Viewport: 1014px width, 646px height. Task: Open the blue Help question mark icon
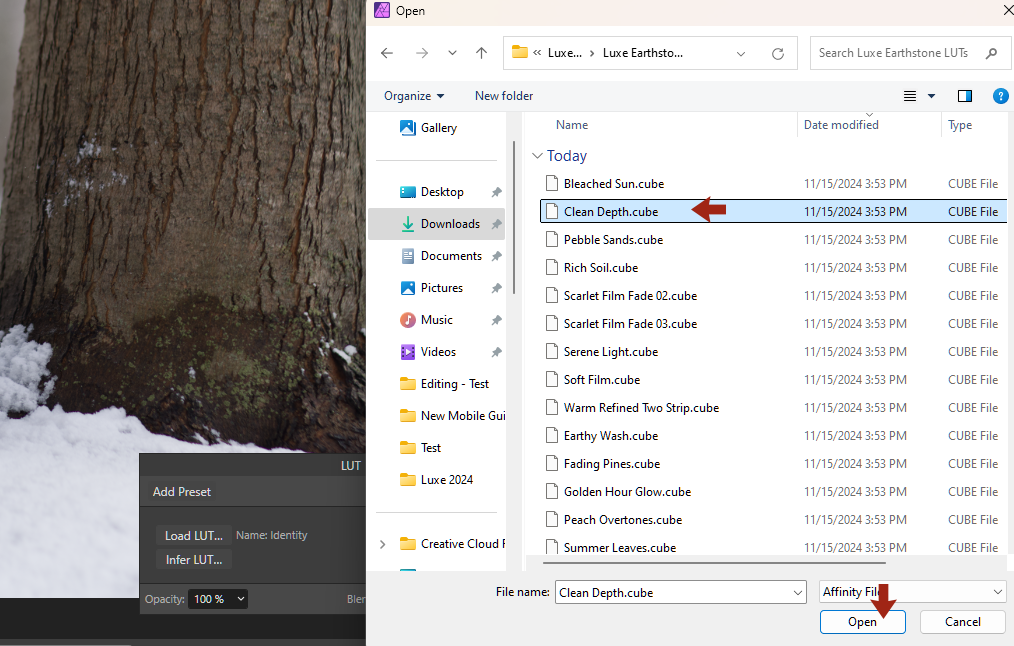click(1000, 95)
